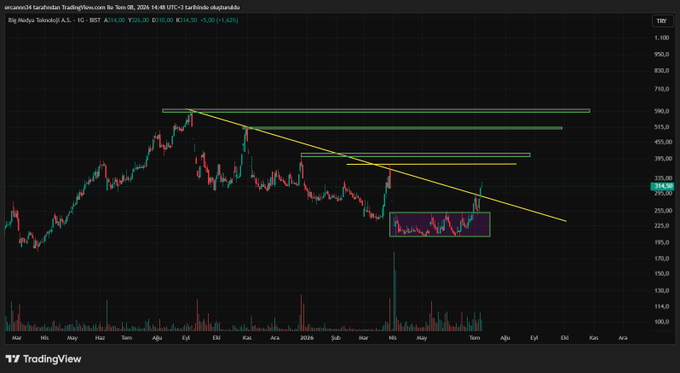Click the 395,00 price axis label

pyautogui.click(x=663, y=159)
